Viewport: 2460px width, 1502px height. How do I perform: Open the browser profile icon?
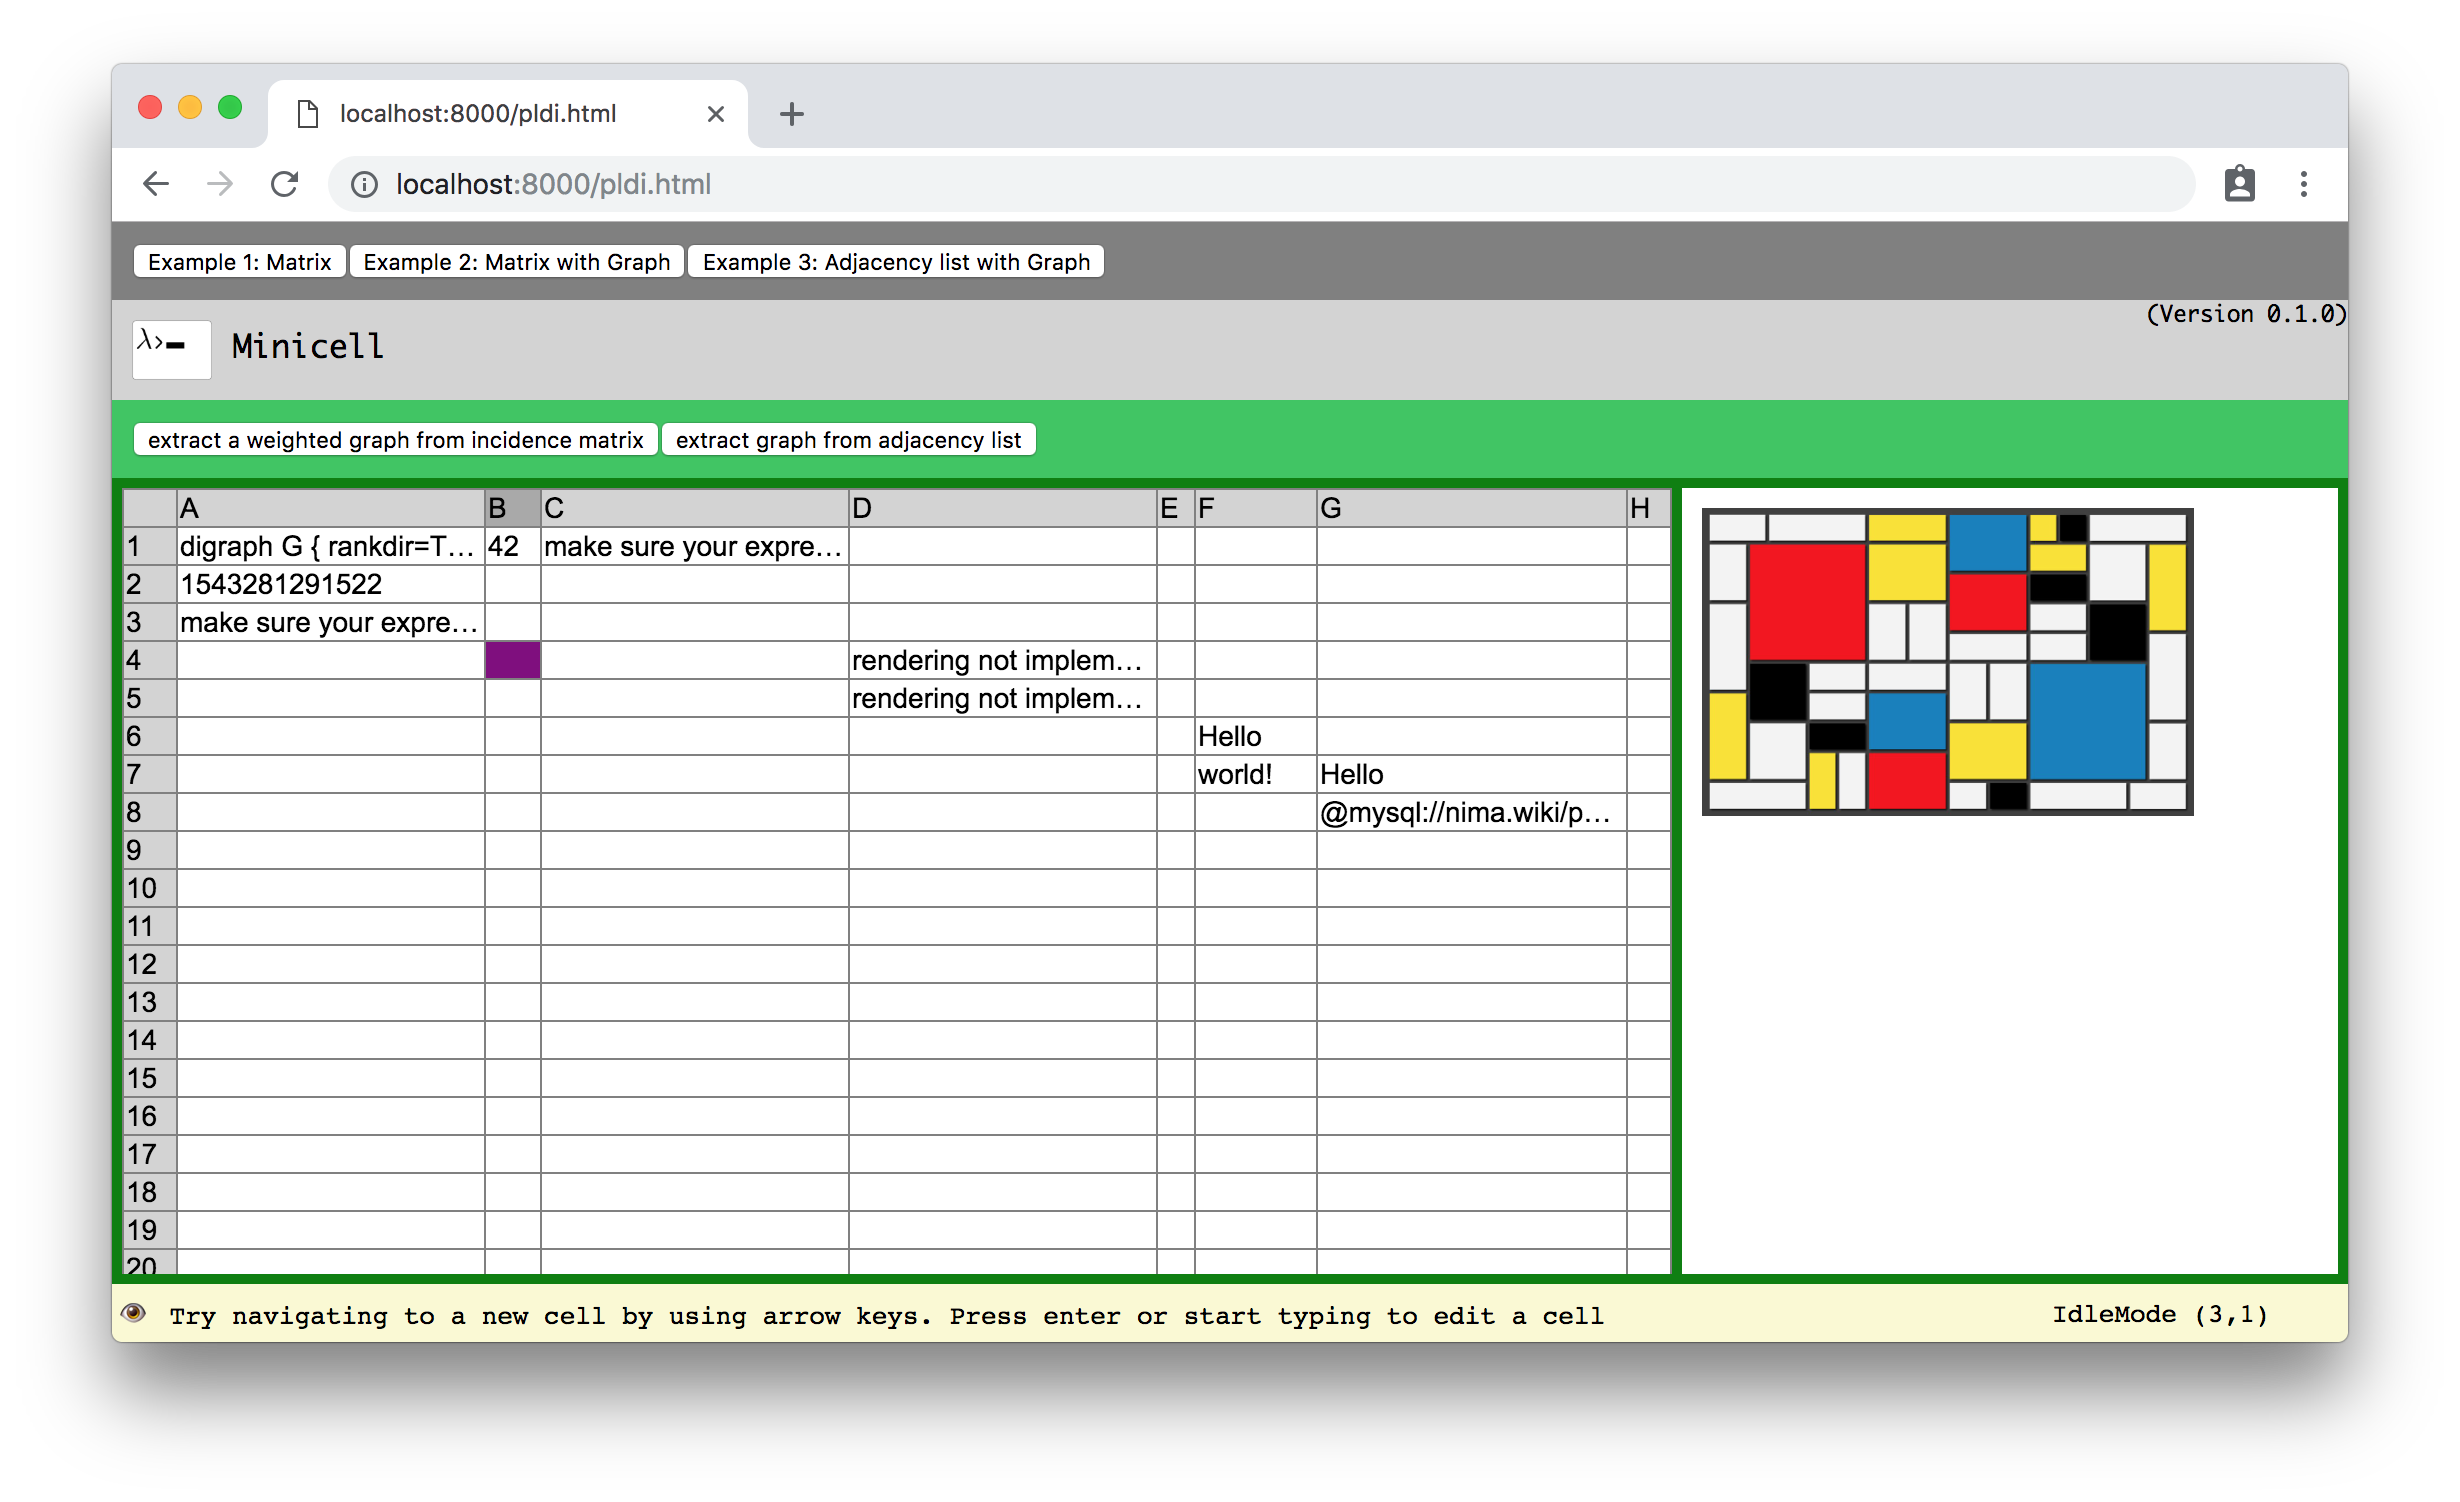tap(2239, 184)
